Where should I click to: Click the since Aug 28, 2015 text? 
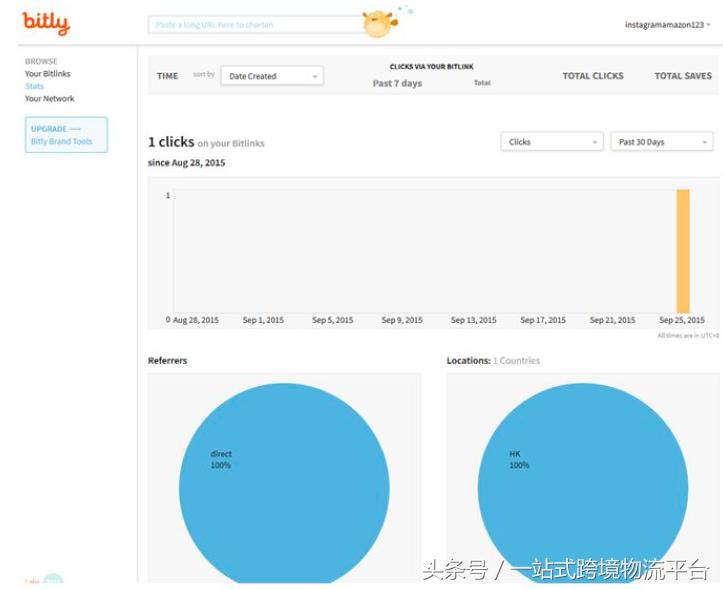point(186,163)
